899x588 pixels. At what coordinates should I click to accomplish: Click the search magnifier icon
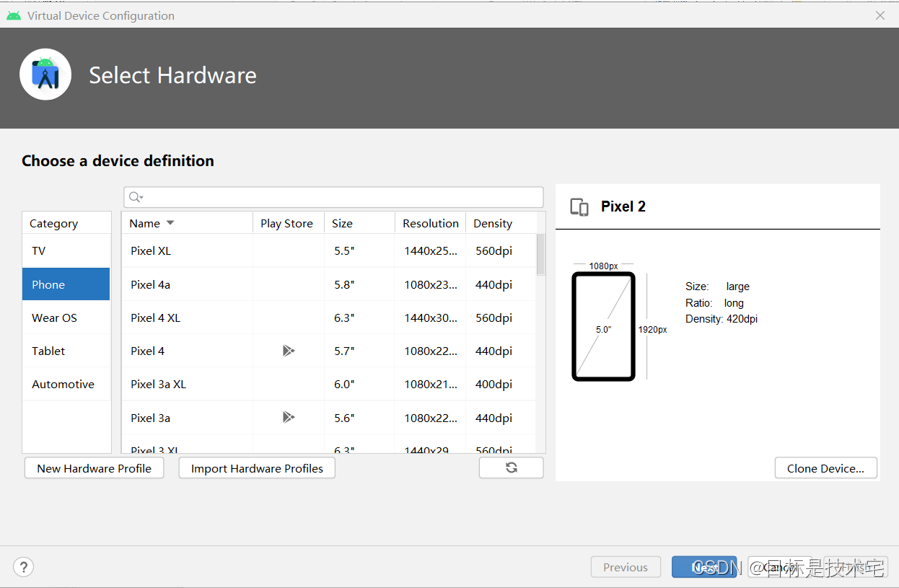[136, 197]
